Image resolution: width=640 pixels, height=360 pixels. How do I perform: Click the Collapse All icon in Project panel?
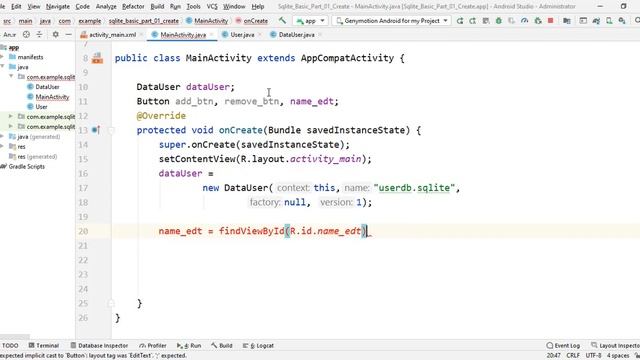39,35
